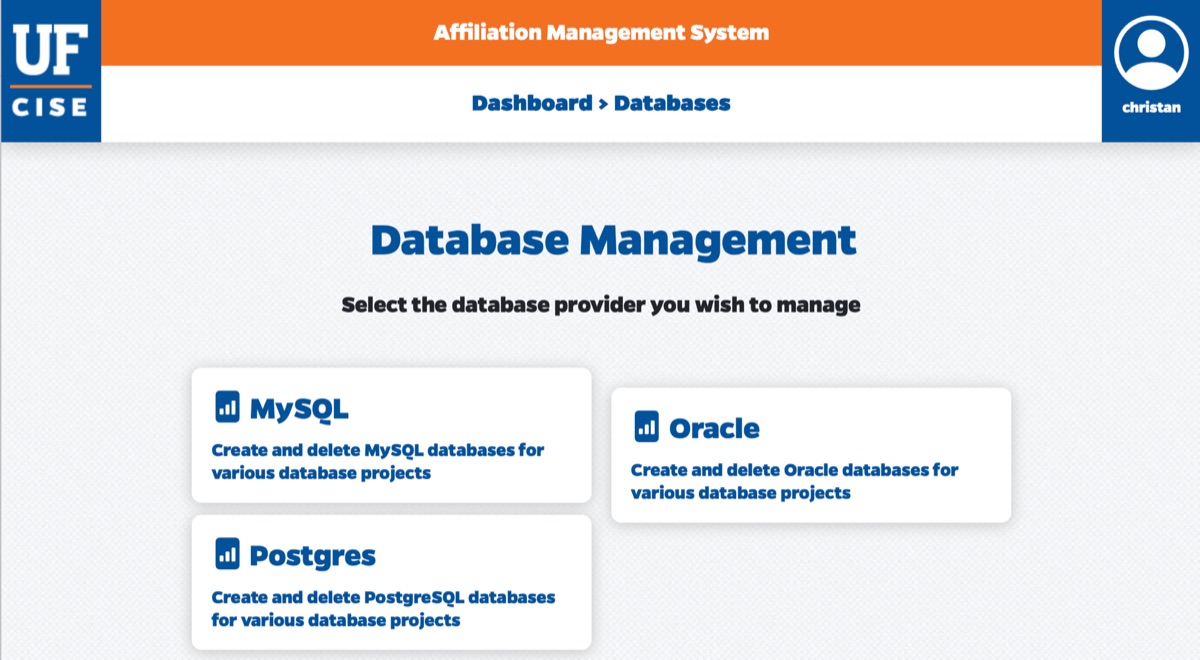Click 'Create and delete MySQL databases' description
The width and height of the screenshot is (1200, 660).
(378, 461)
